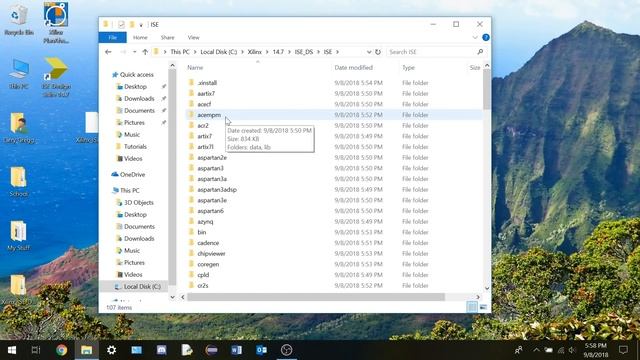The image size is (640, 360).
Task: Open the File ribbon tab
Action: click(113, 37)
